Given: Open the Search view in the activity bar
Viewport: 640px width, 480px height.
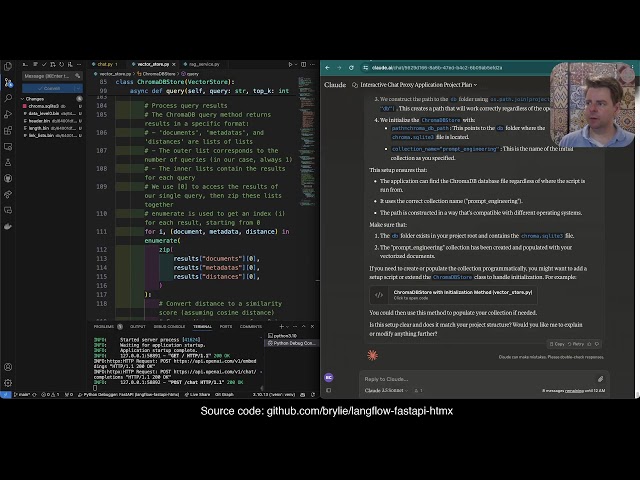Looking at the screenshot, I should (x=8, y=98).
